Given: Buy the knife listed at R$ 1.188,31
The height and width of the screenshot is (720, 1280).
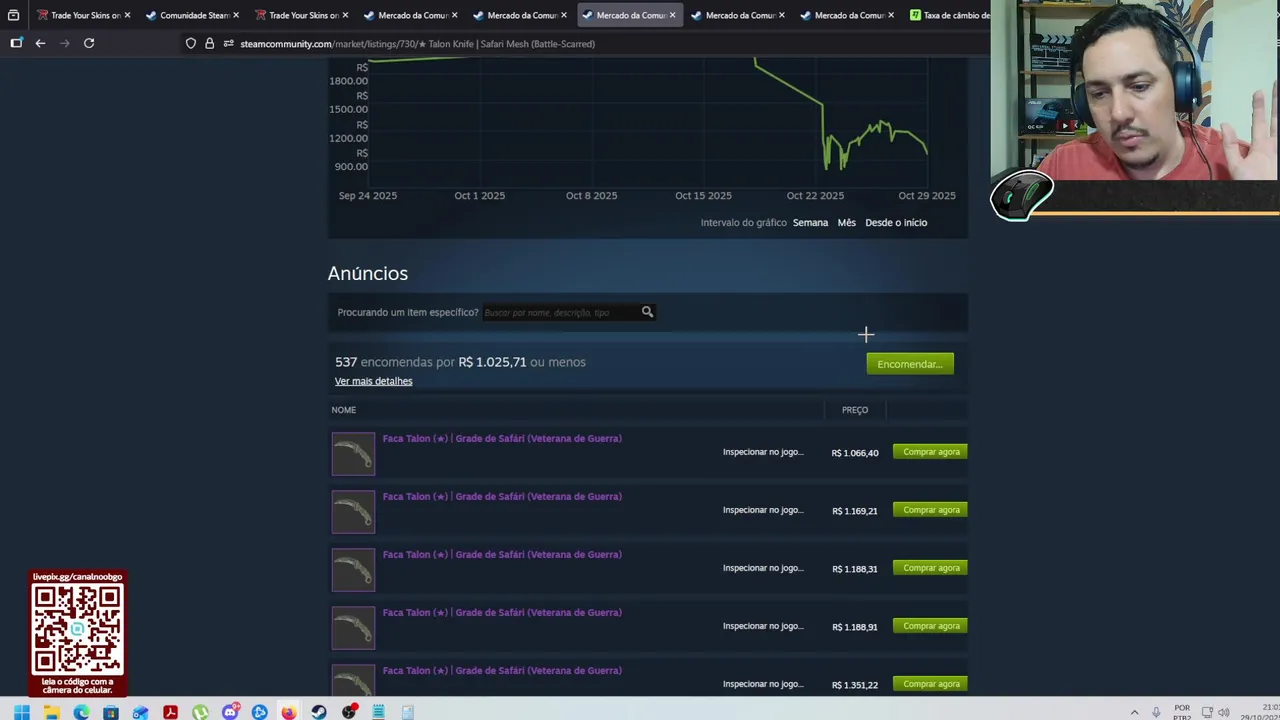Looking at the screenshot, I should (931, 568).
